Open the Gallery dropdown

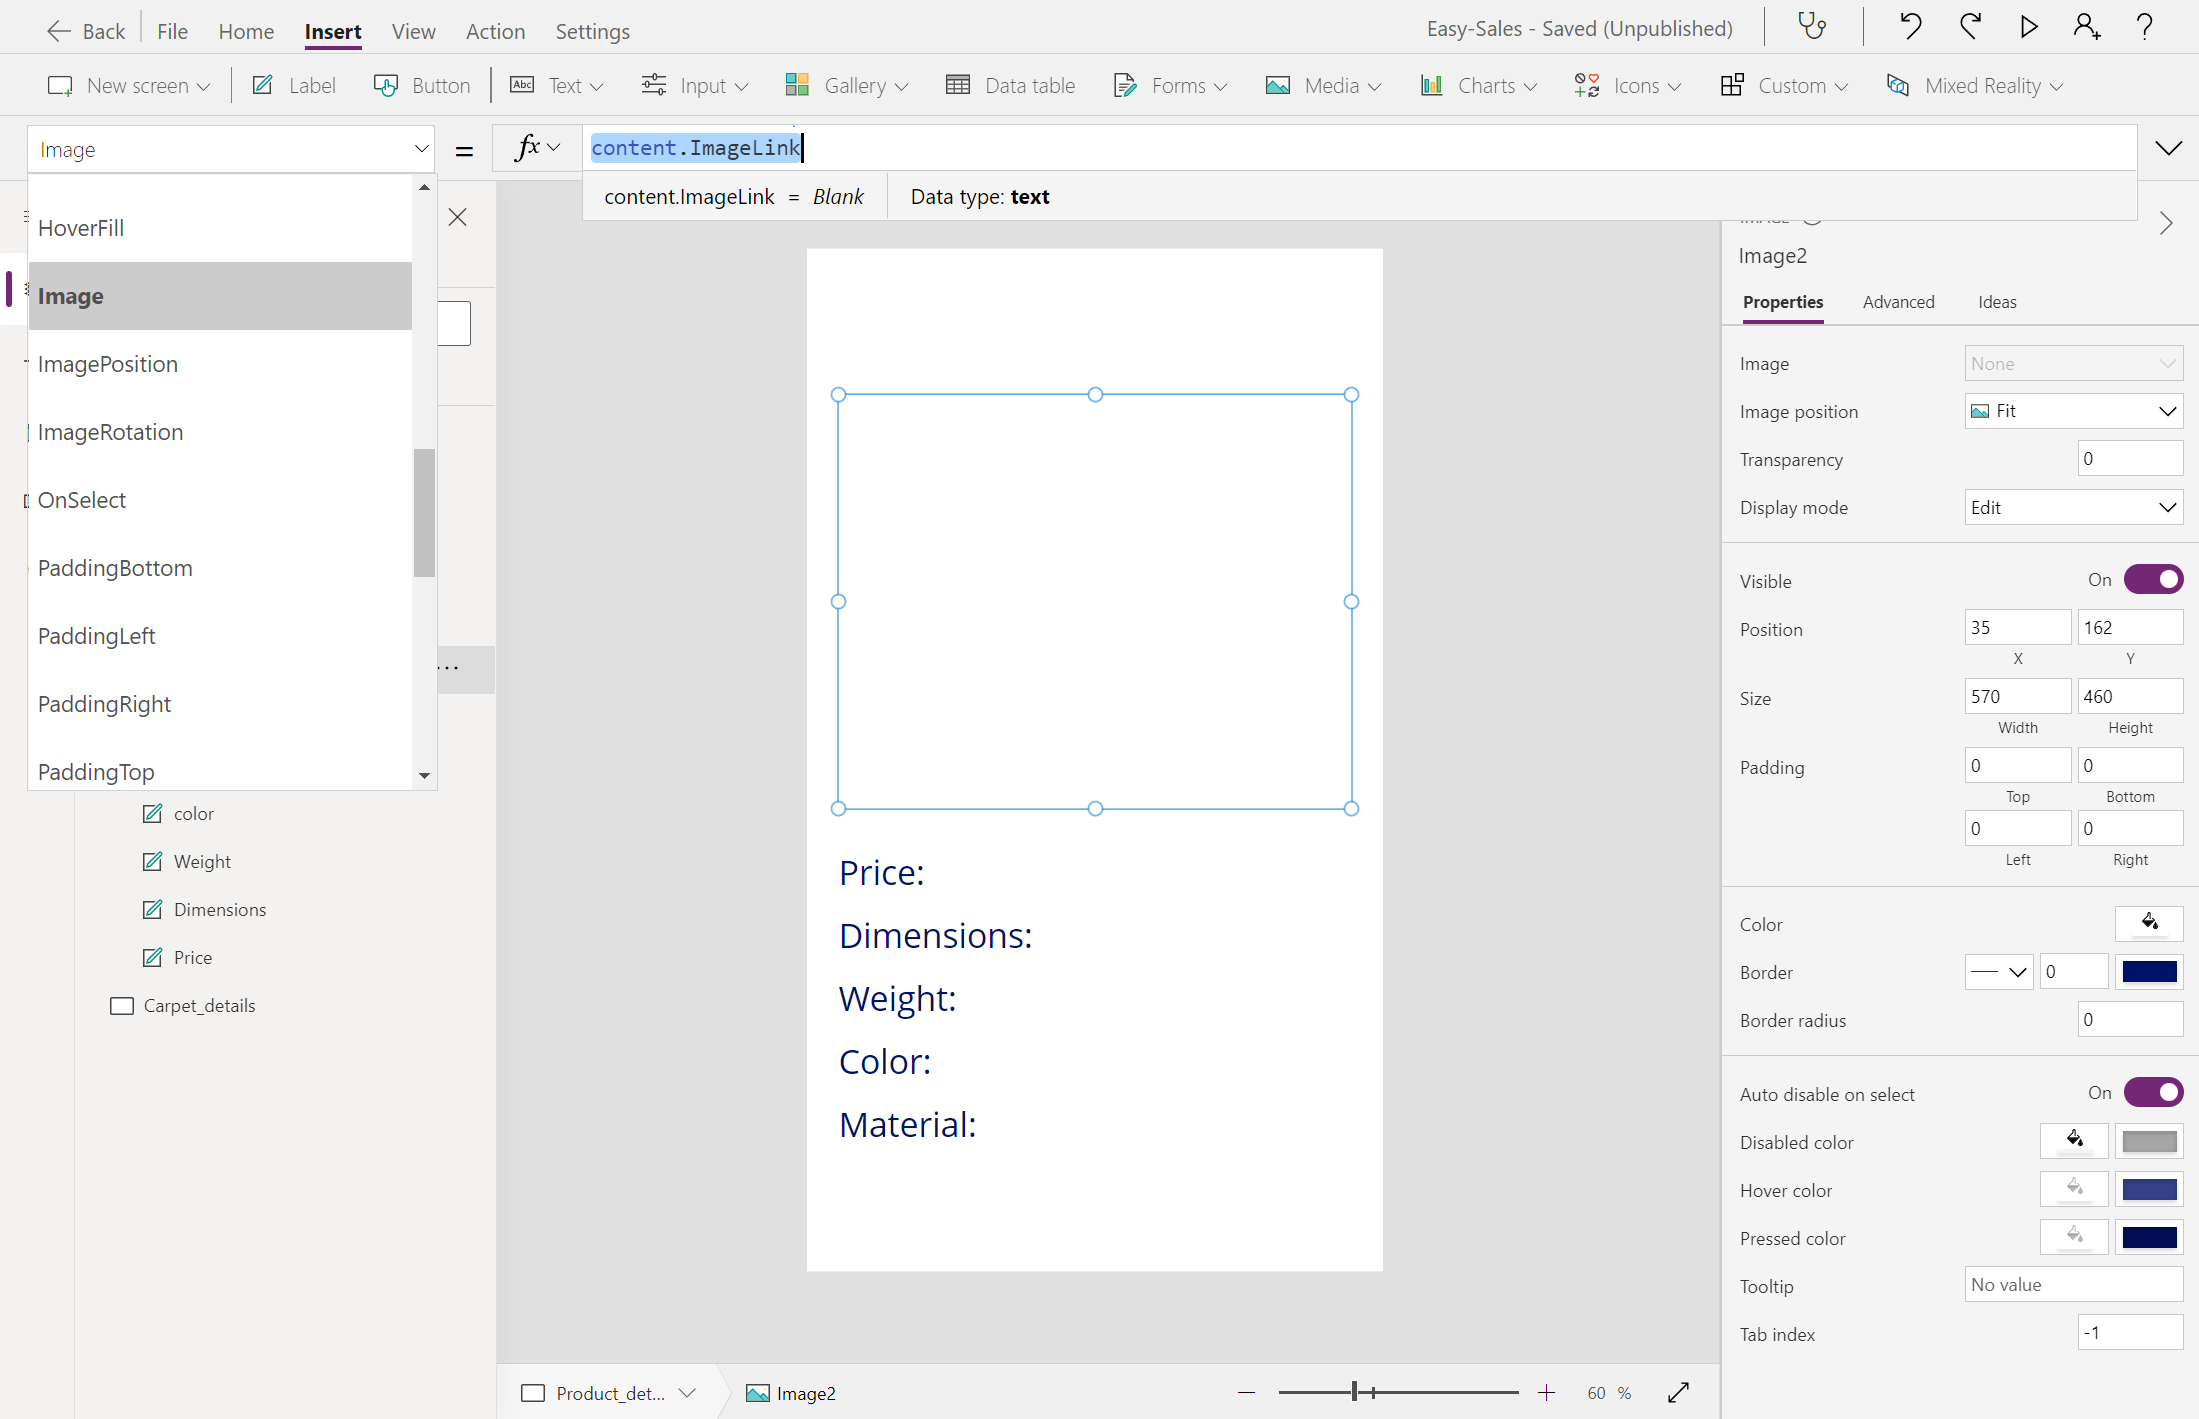(x=847, y=86)
